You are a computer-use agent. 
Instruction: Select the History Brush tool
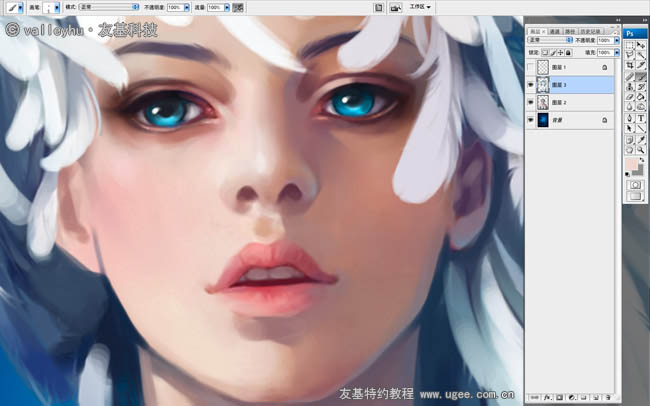pos(640,87)
